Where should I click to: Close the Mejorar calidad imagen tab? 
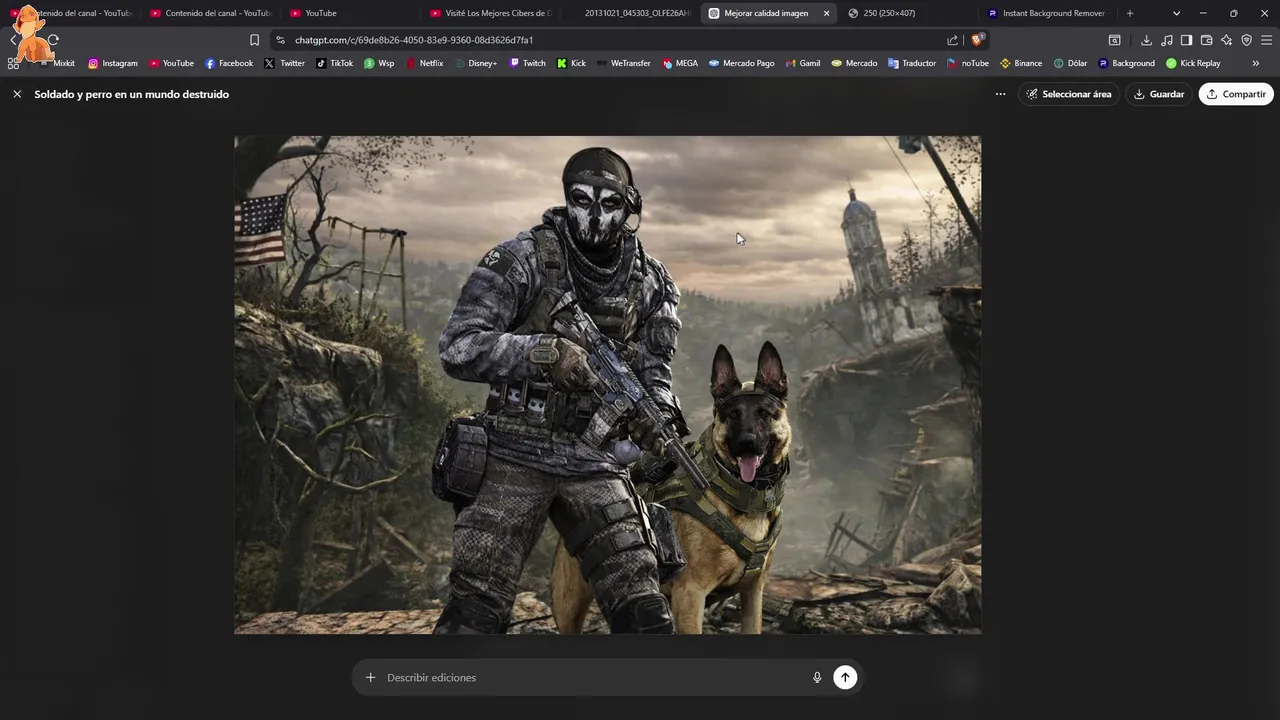coord(826,13)
